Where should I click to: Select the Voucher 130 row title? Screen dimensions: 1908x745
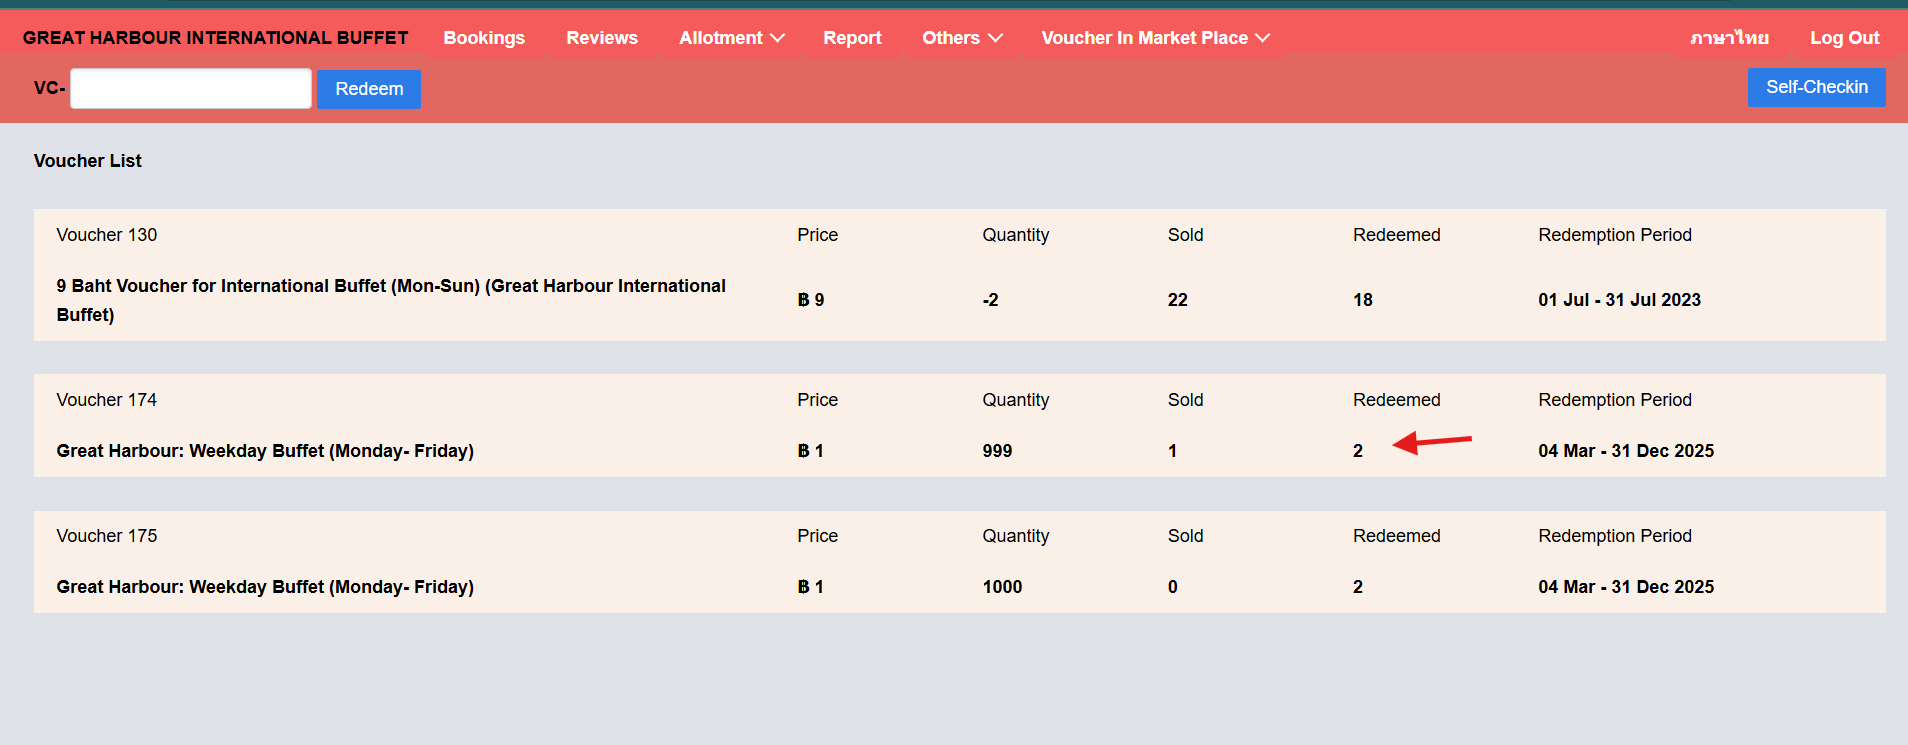[107, 235]
